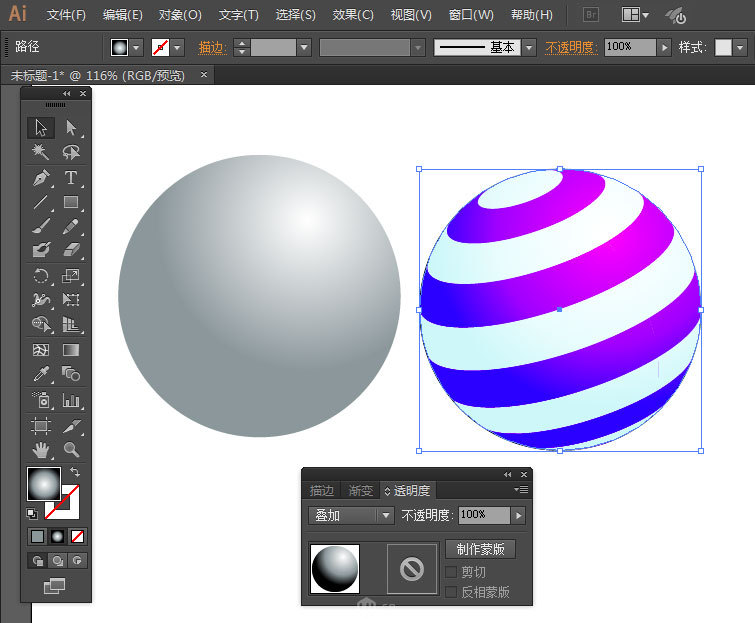The image size is (755, 623).
Task: Click the Rectangle shape tool
Action: [71, 202]
